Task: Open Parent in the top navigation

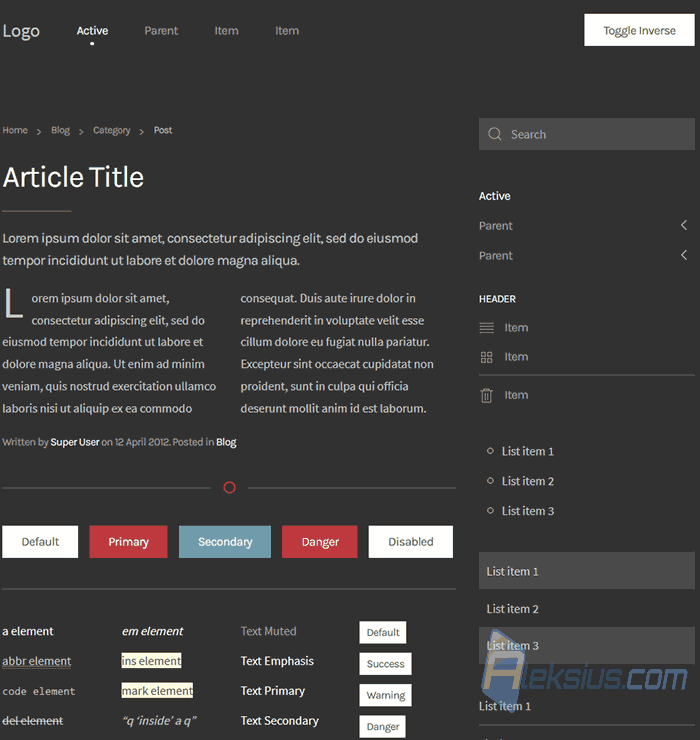Action: 161,31
